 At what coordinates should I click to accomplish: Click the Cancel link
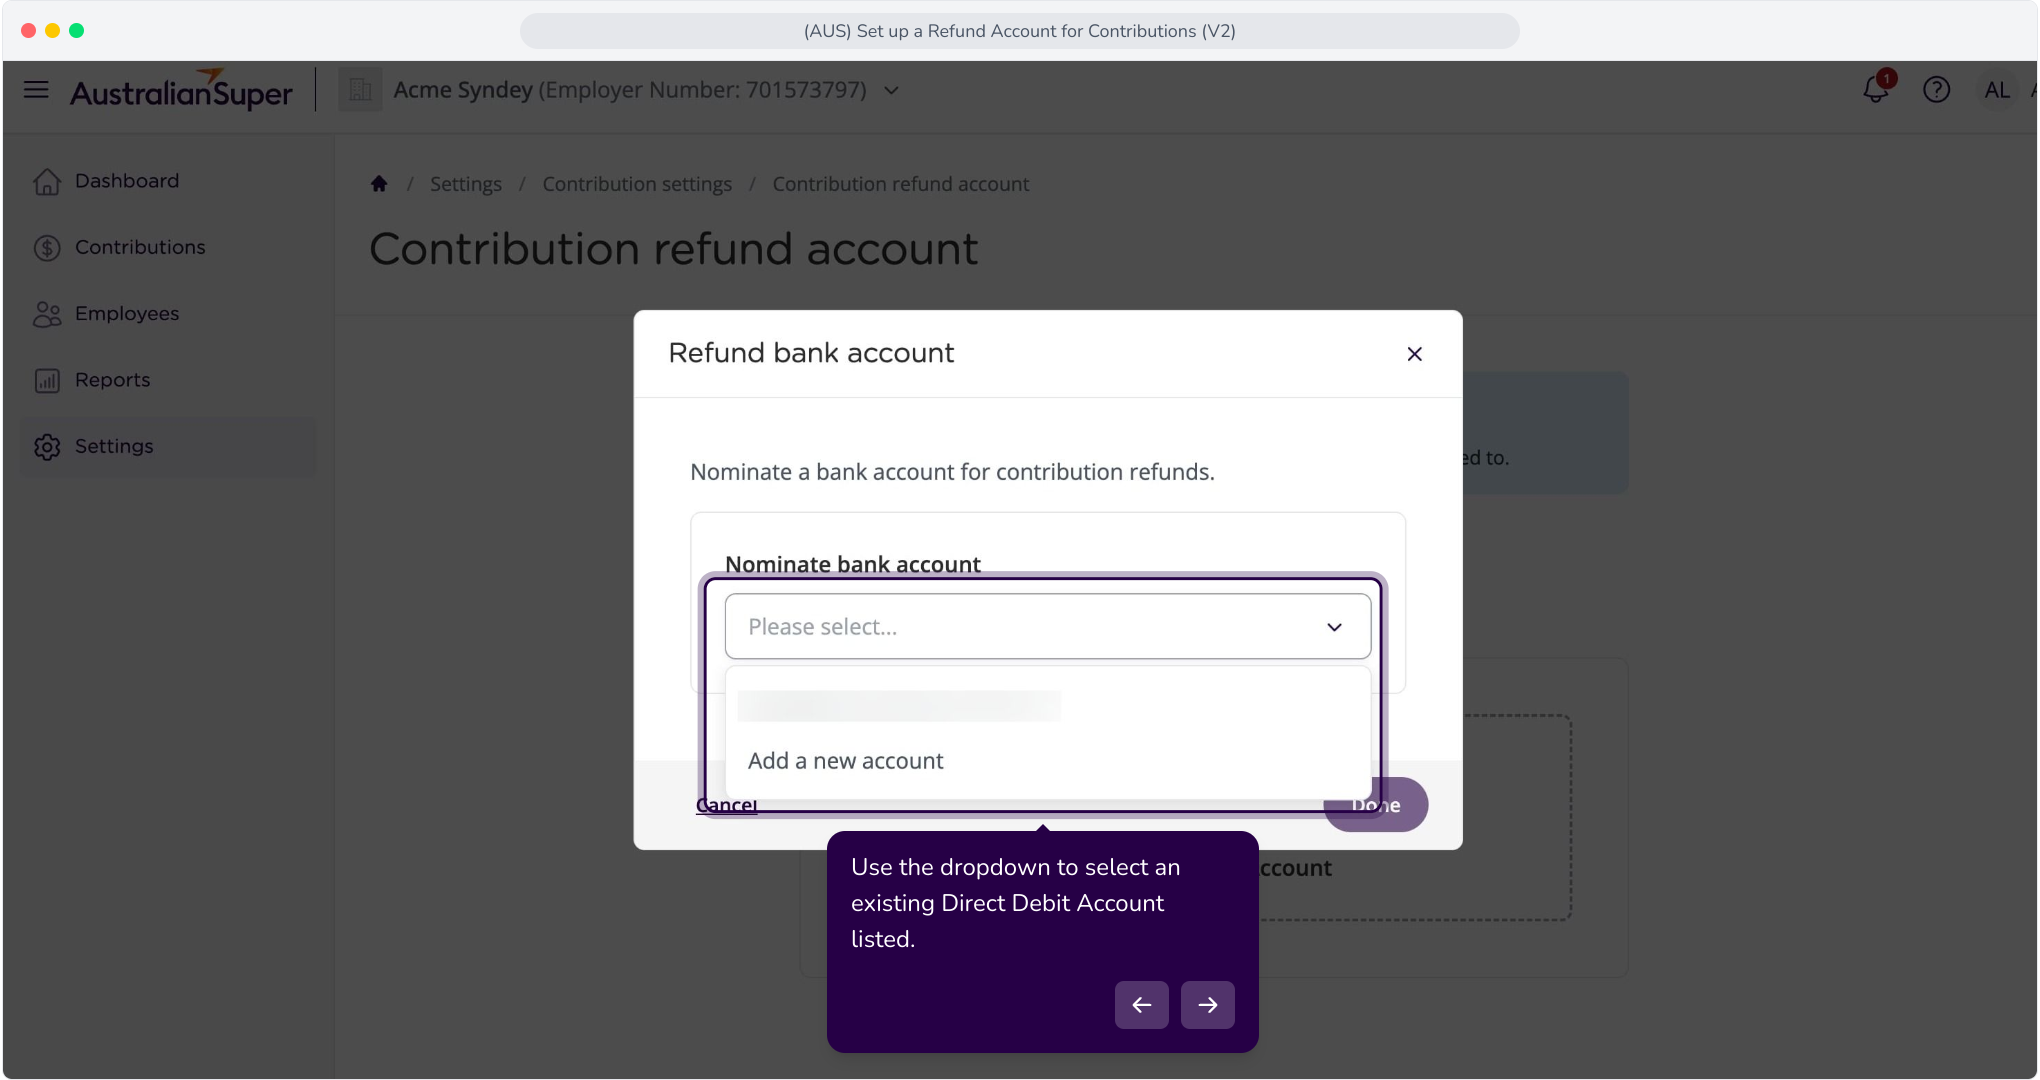tap(726, 805)
